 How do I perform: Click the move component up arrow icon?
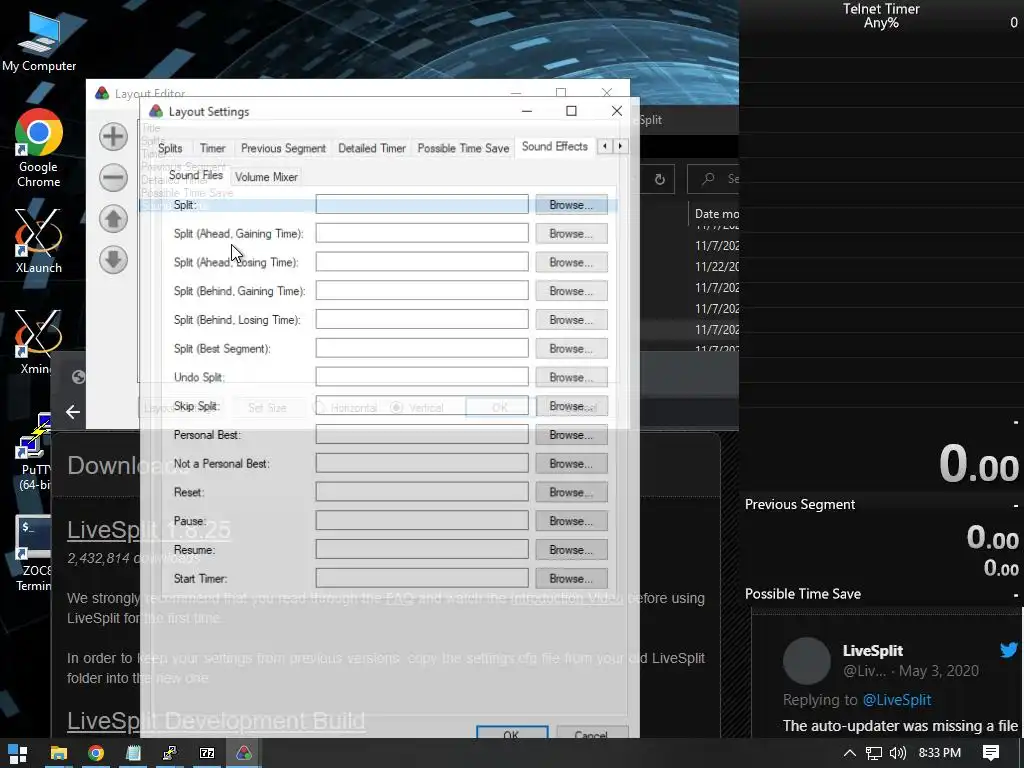pyautogui.click(x=113, y=219)
